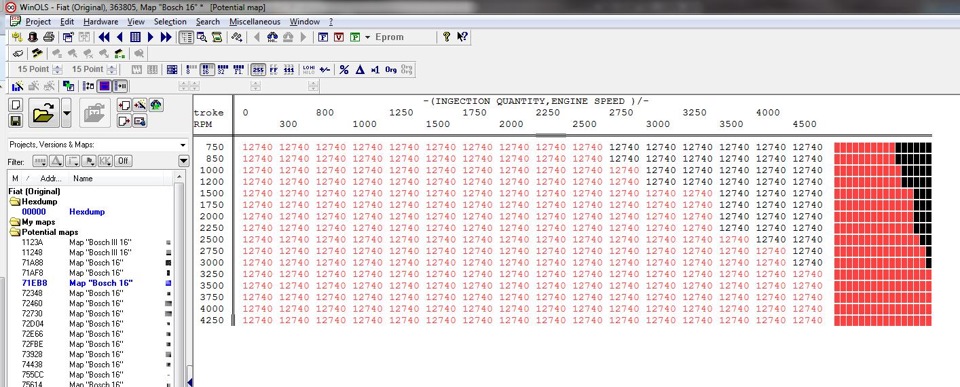
Task: Expand the black arrow right of the filters
Action: pos(184,161)
